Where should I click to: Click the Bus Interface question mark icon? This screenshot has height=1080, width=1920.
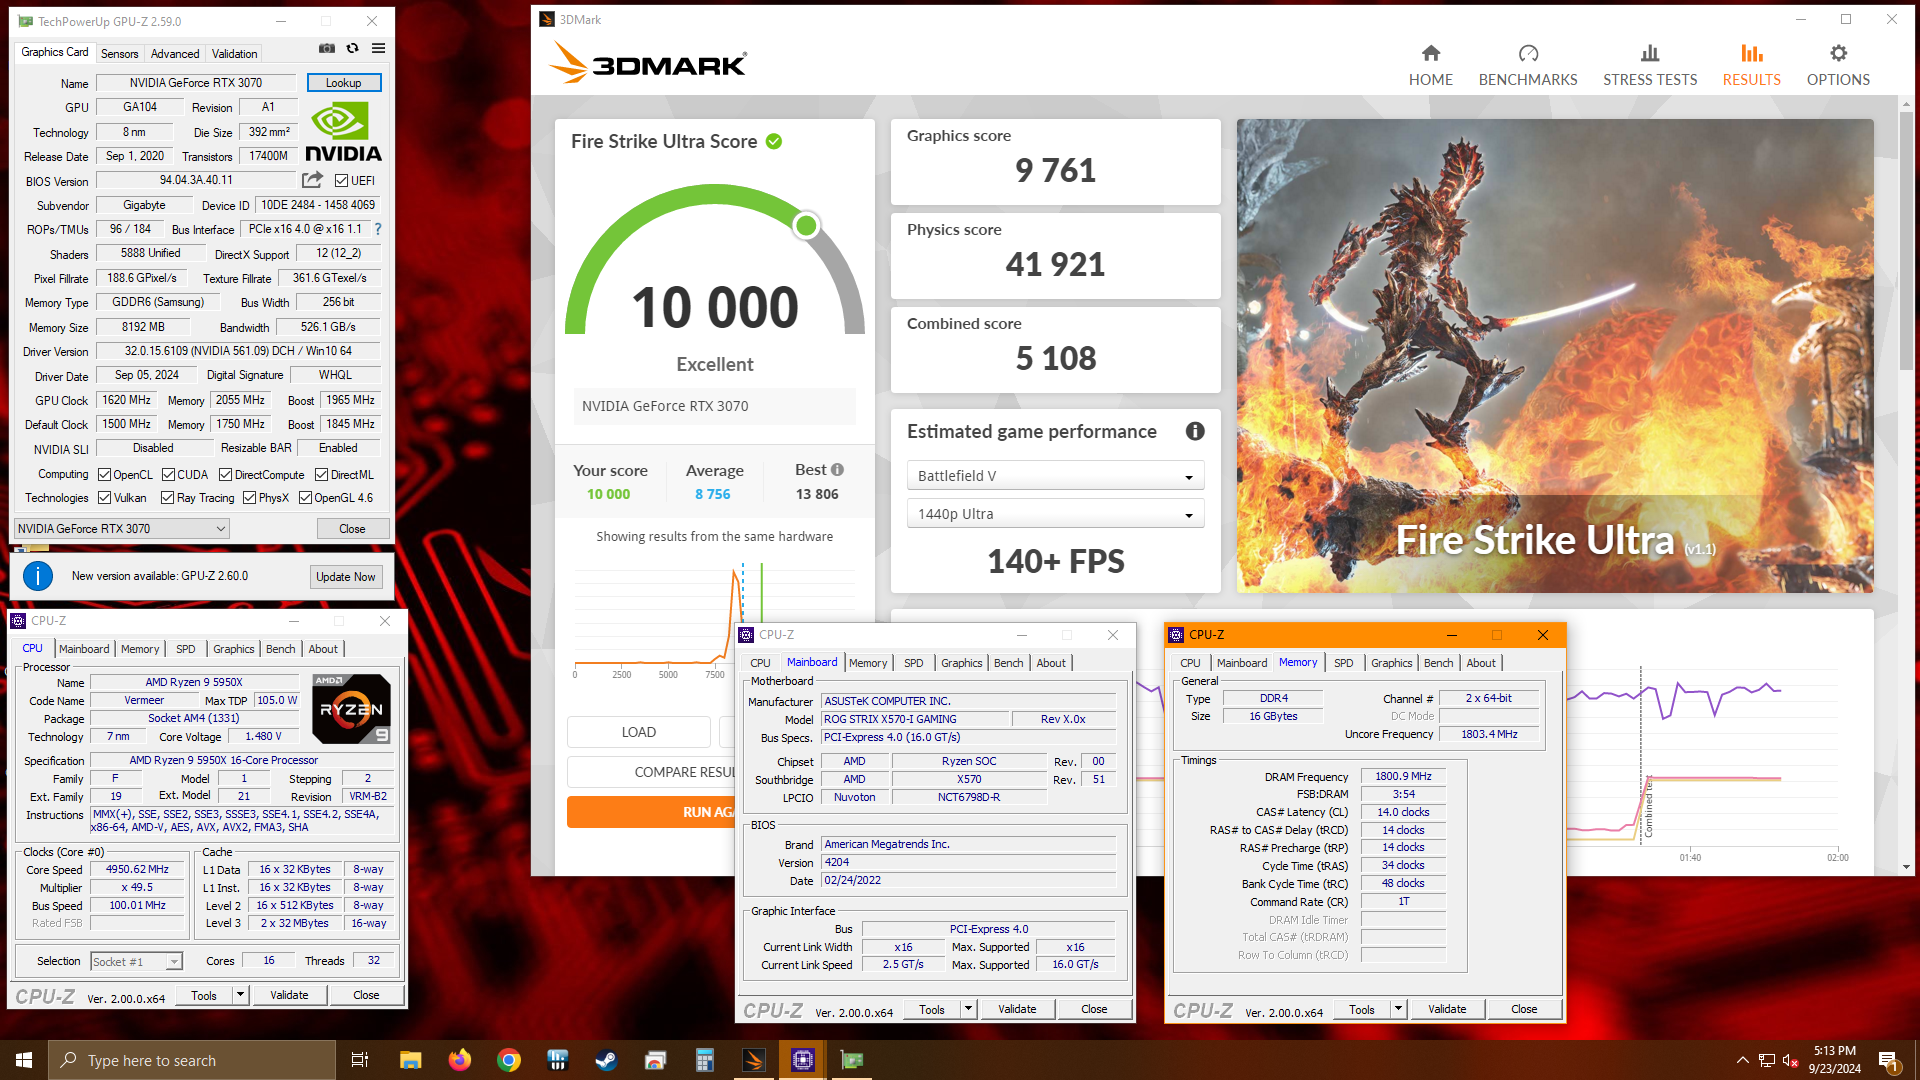coord(378,229)
